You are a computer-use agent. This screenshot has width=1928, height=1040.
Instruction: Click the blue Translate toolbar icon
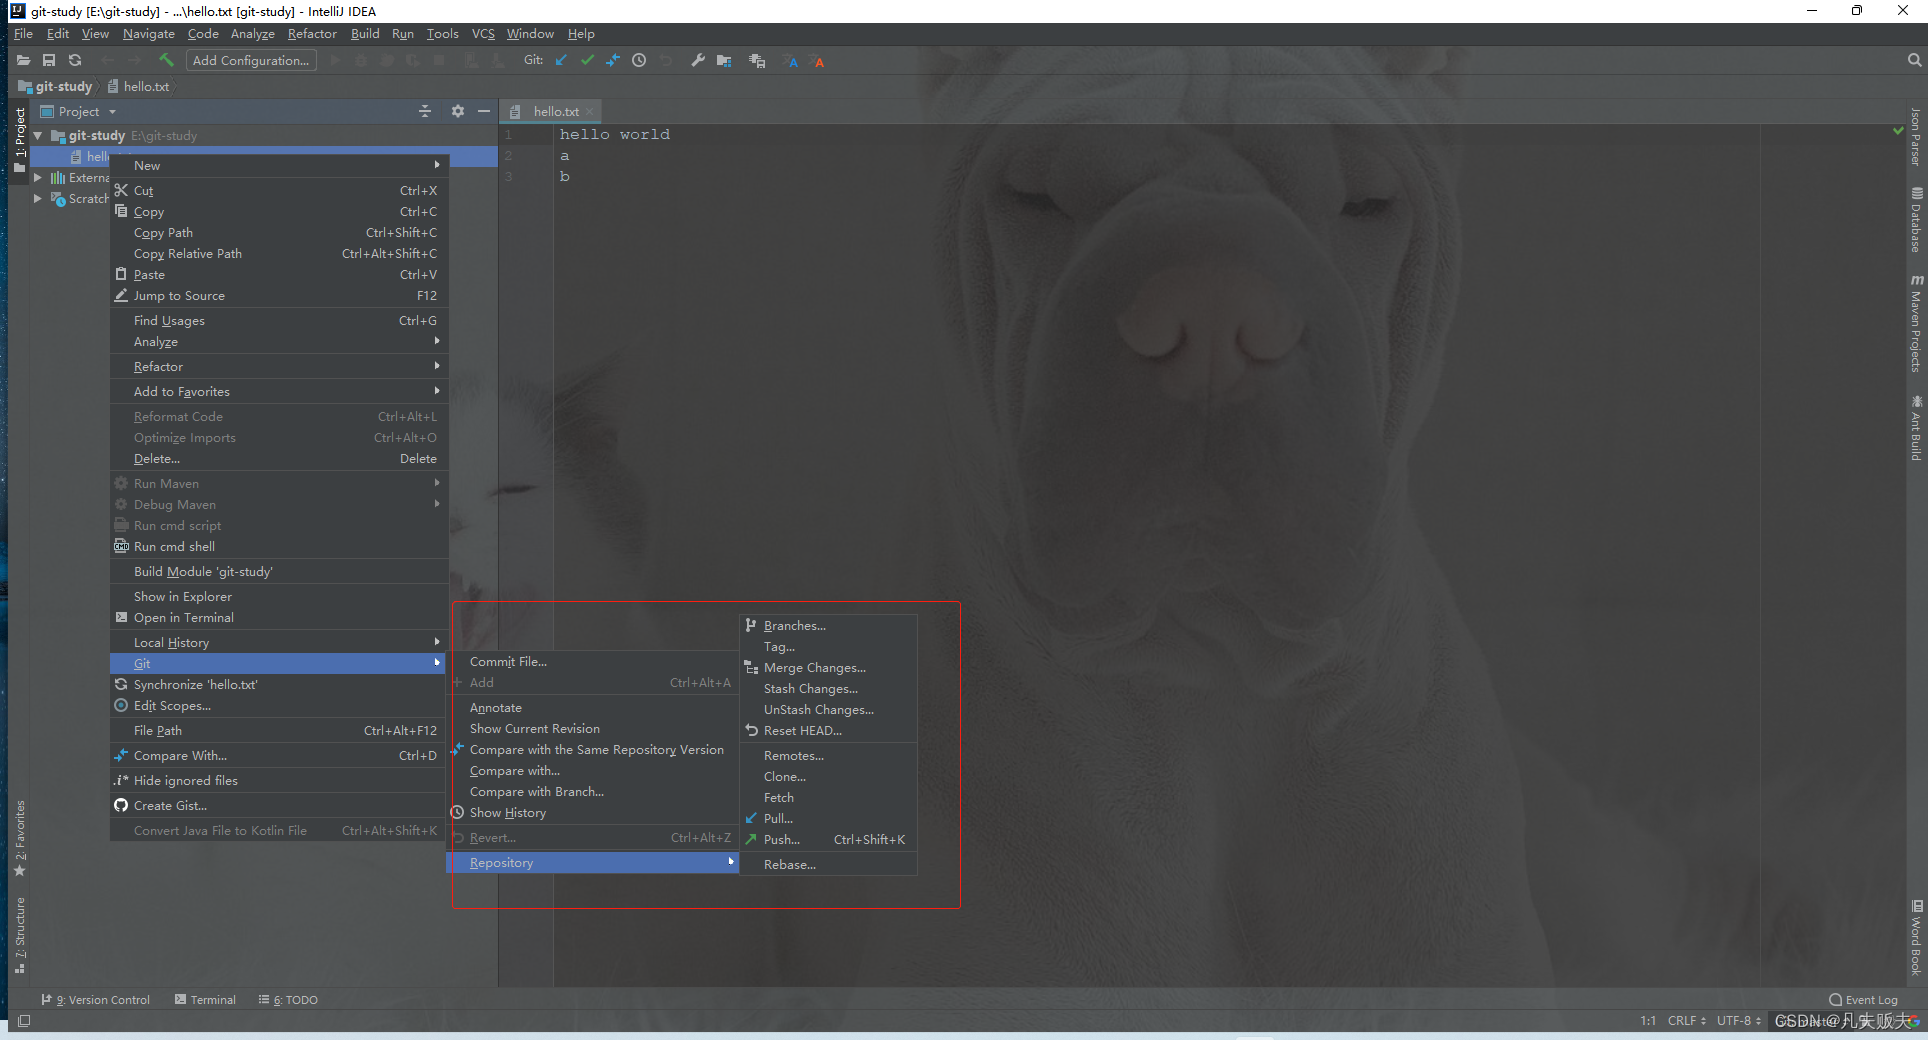pyautogui.click(x=791, y=61)
